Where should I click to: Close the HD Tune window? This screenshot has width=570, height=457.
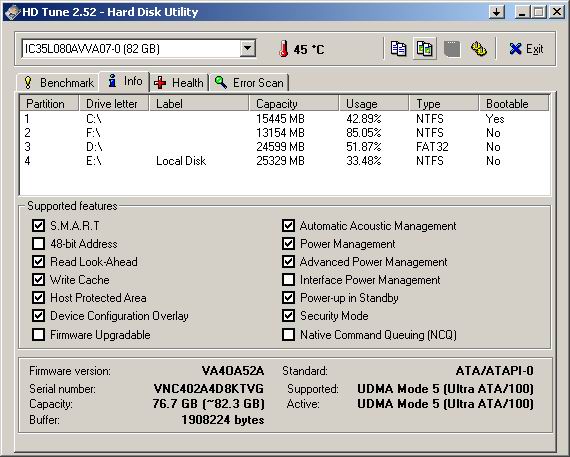(x=557, y=12)
